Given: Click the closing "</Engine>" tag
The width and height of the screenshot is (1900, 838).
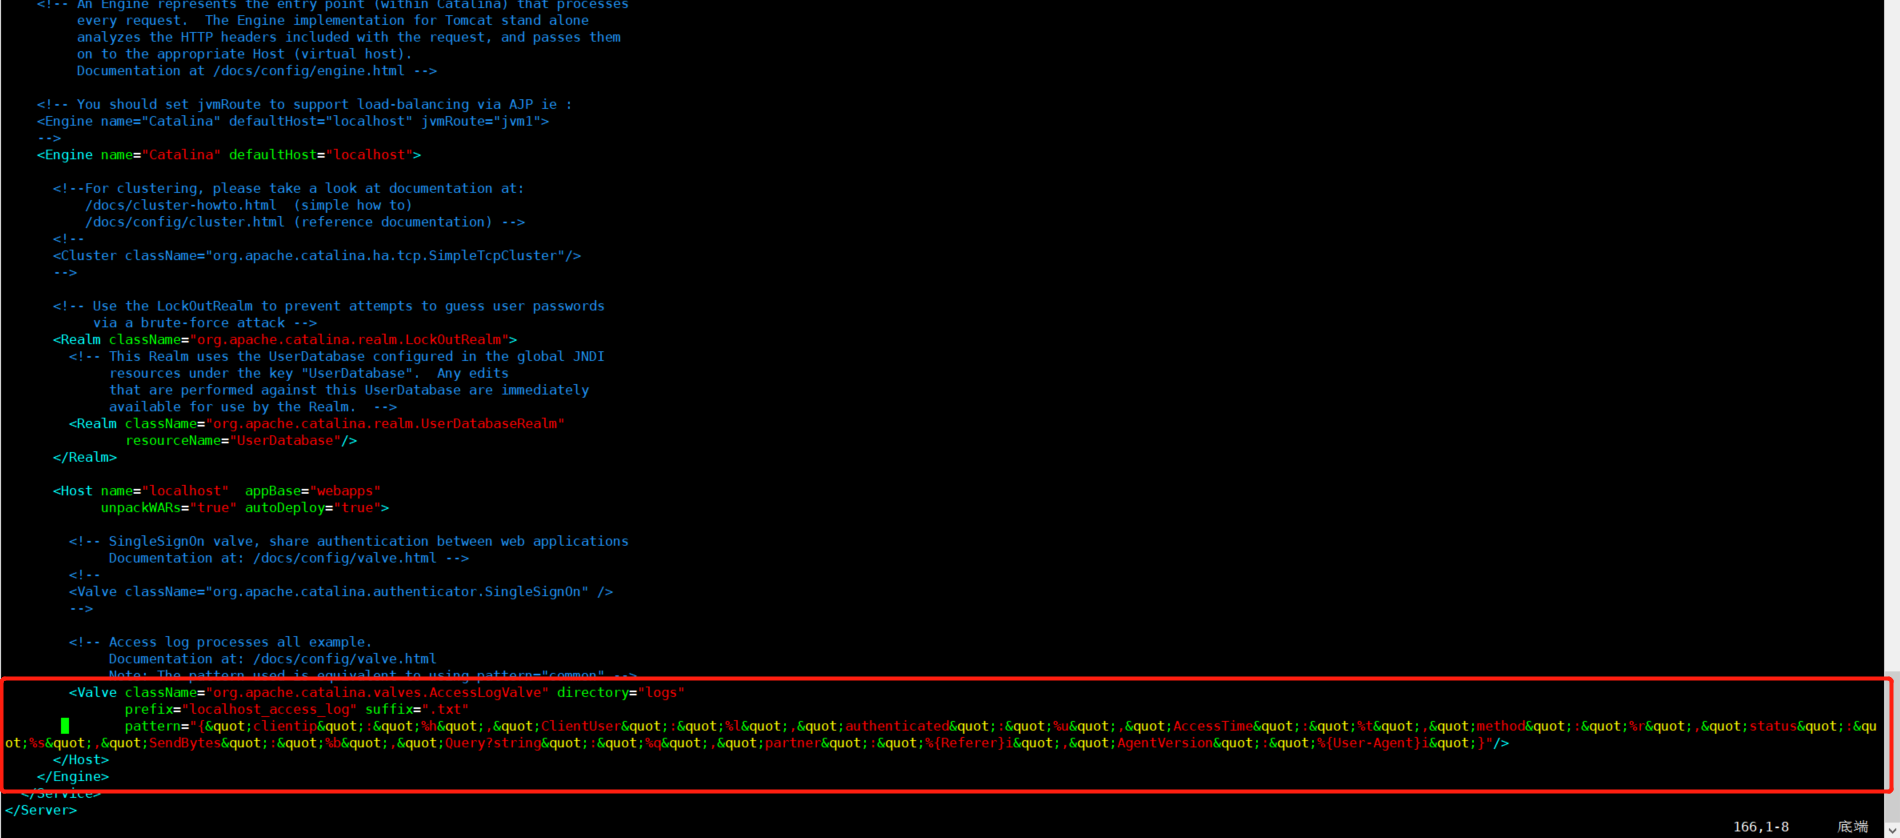Looking at the screenshot, I should 73,777.
